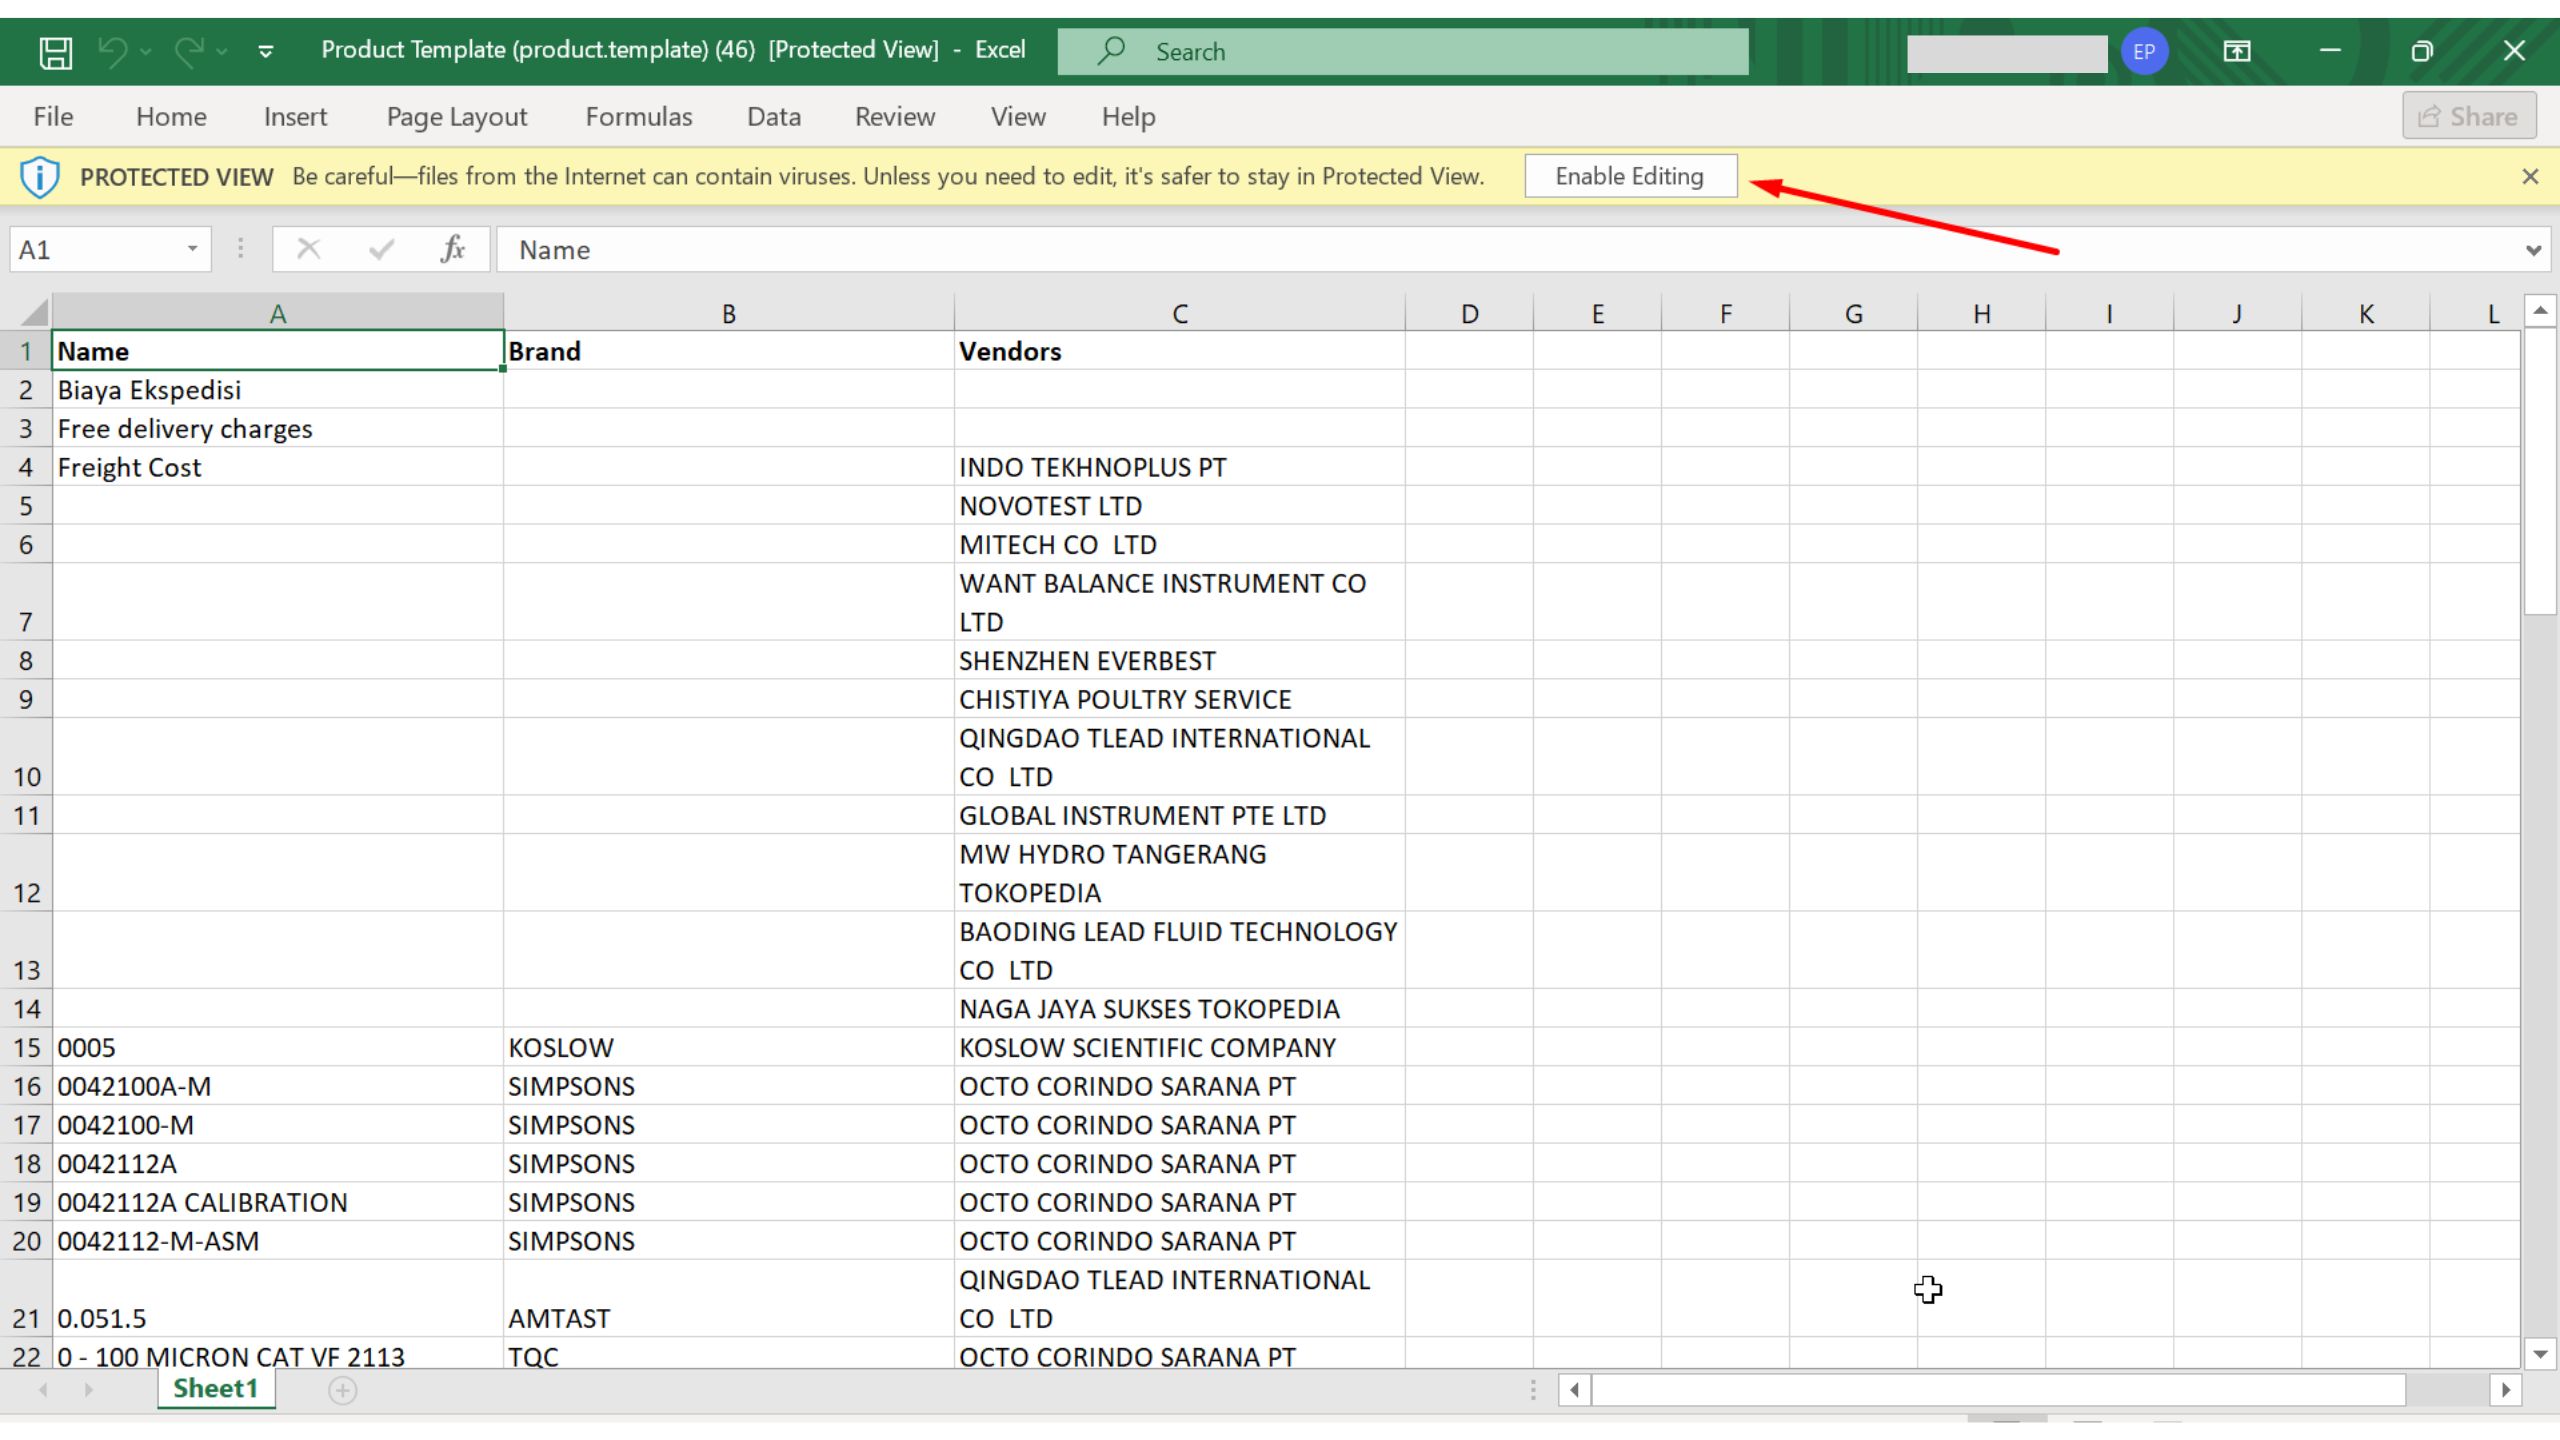
Task: Click the Insert Function fx icon
Action: pos(453,249)
